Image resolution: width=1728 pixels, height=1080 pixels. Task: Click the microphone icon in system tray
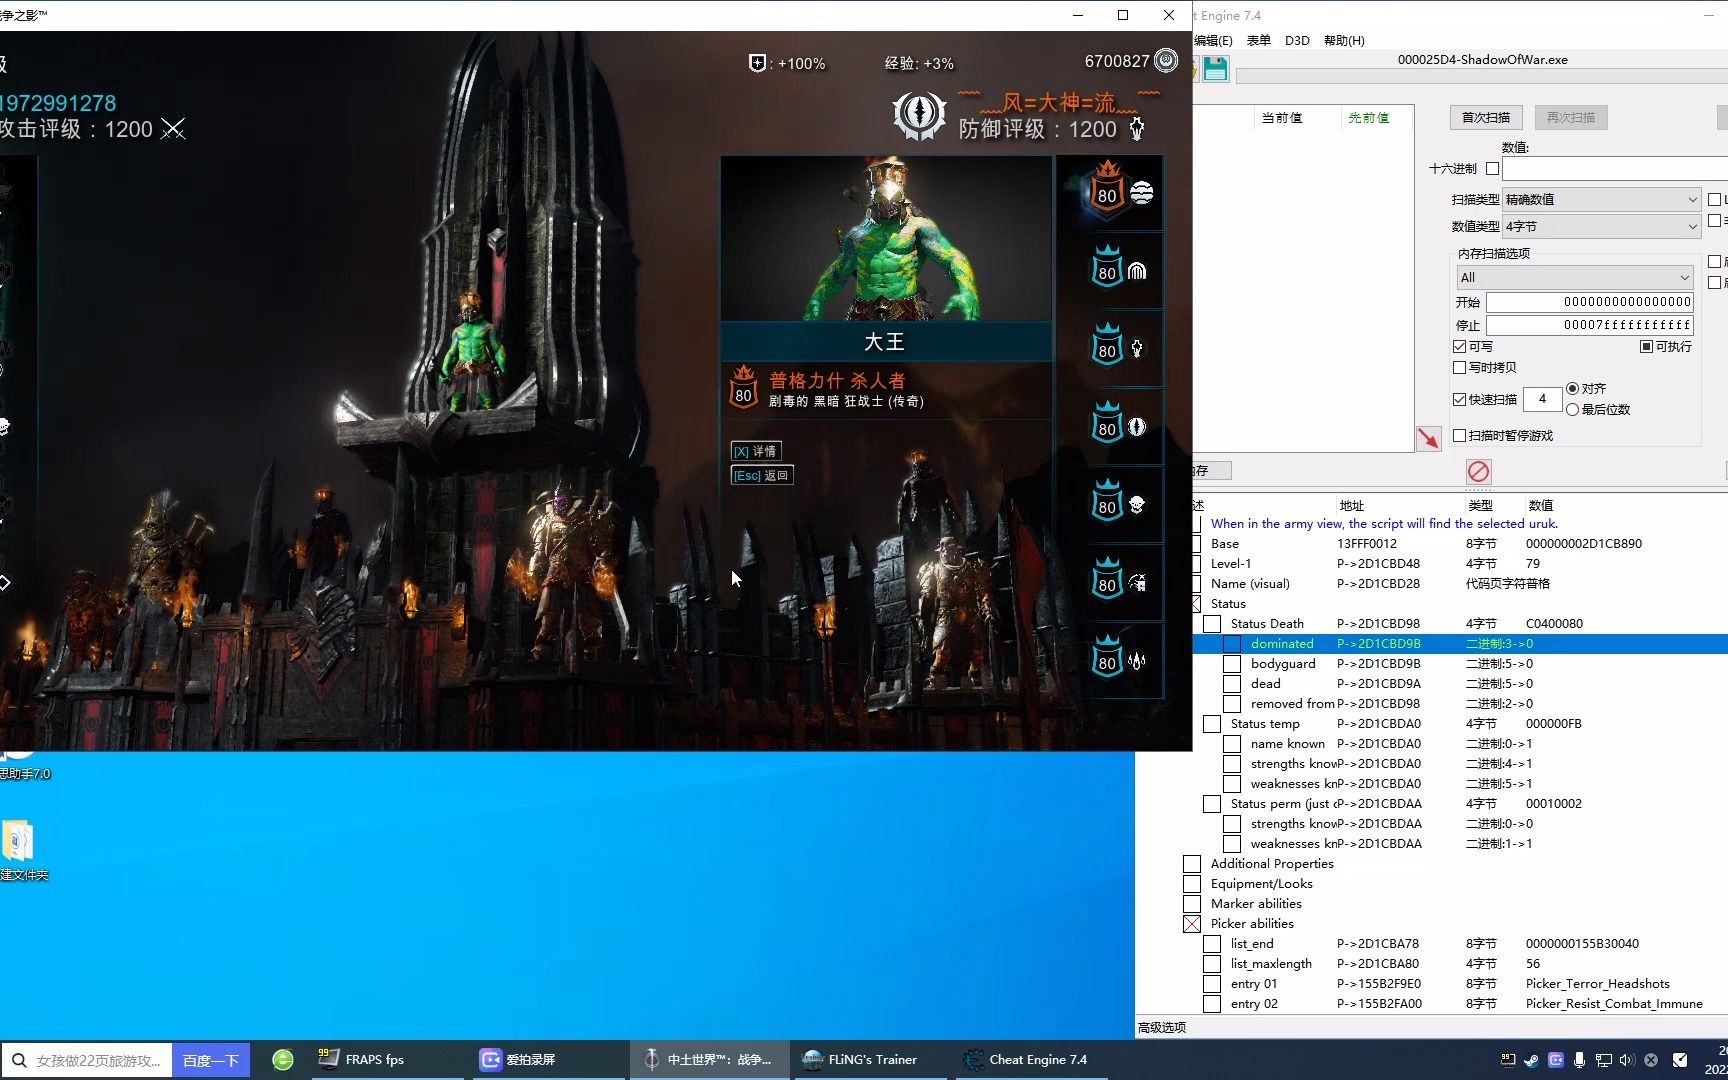click(1579, 1060)
